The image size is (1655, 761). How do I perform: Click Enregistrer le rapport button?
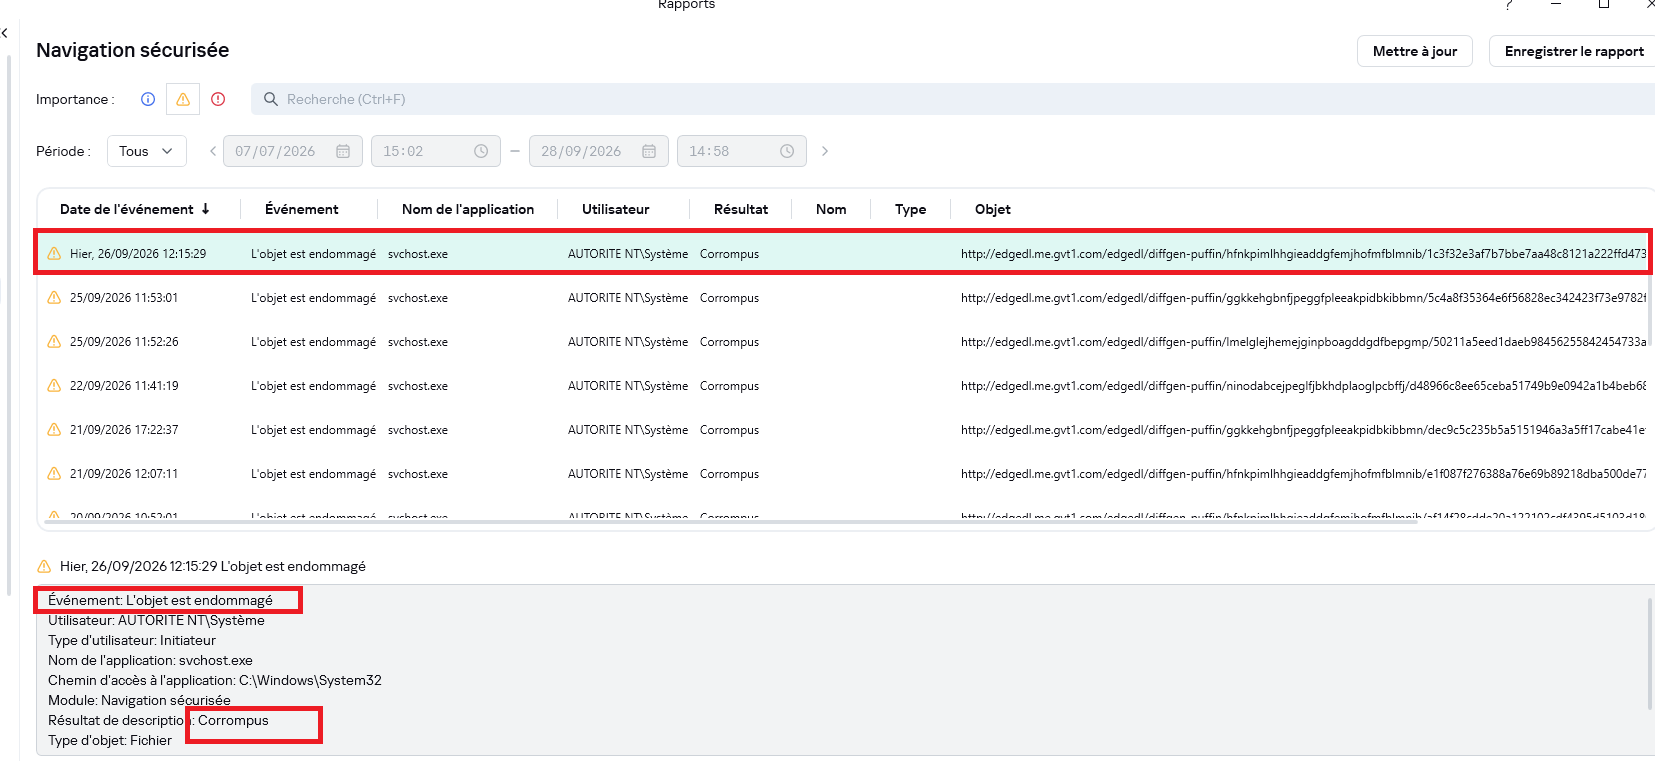pos(1574,51)
